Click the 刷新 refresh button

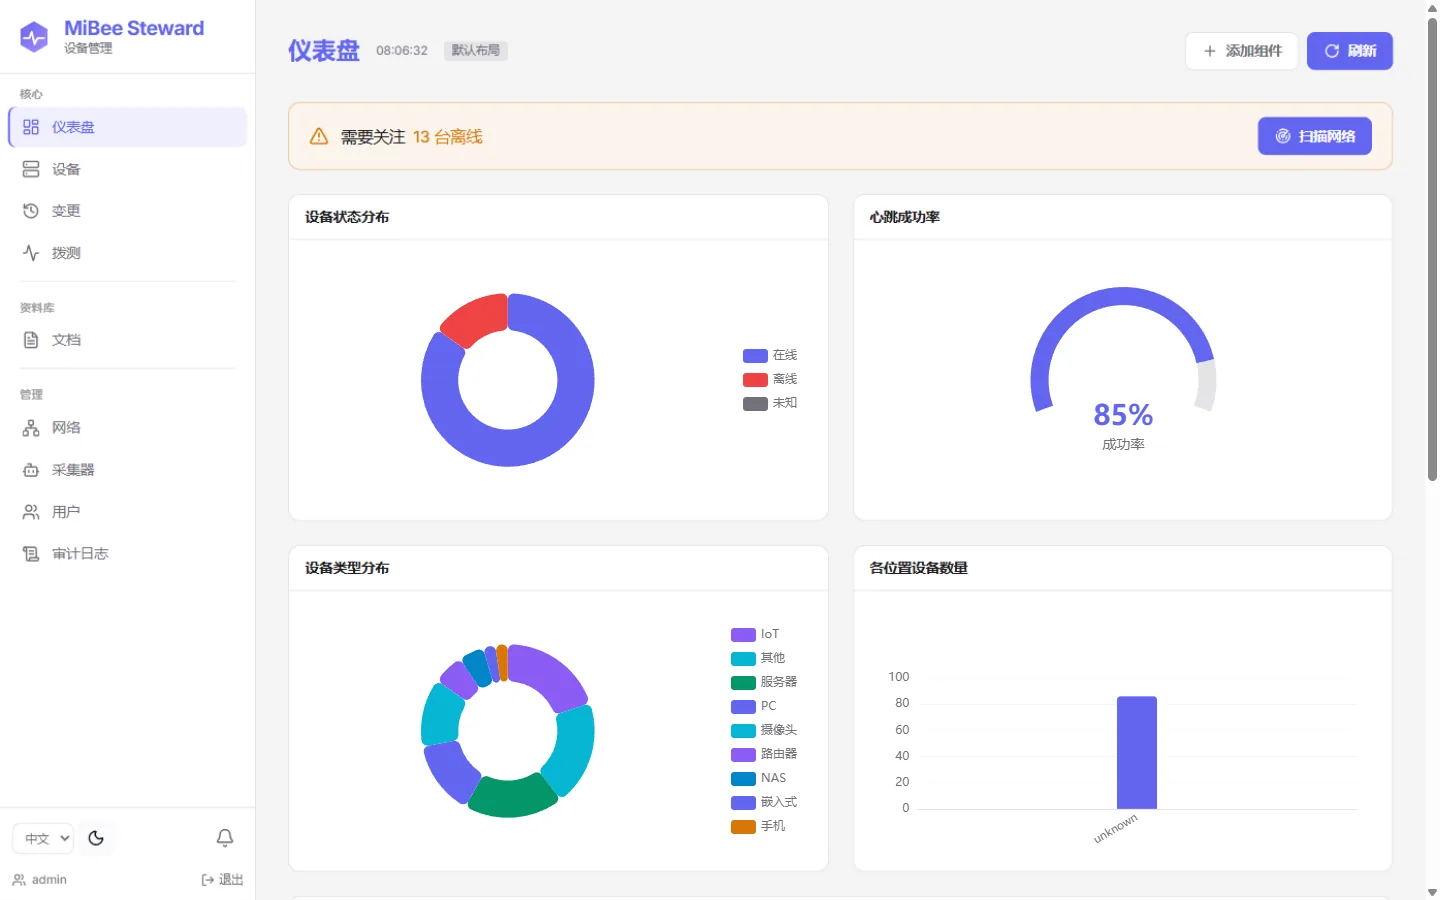pyautogui.click(x=1350, y=51)
